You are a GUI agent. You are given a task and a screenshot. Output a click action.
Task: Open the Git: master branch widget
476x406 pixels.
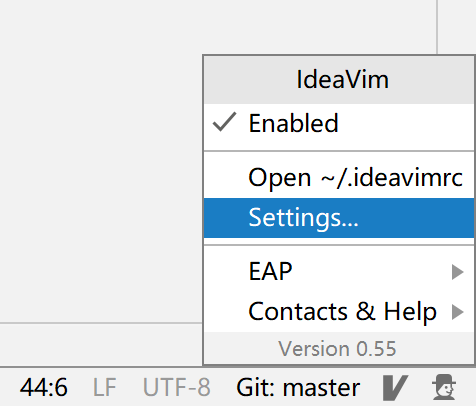tap(298, 387)
